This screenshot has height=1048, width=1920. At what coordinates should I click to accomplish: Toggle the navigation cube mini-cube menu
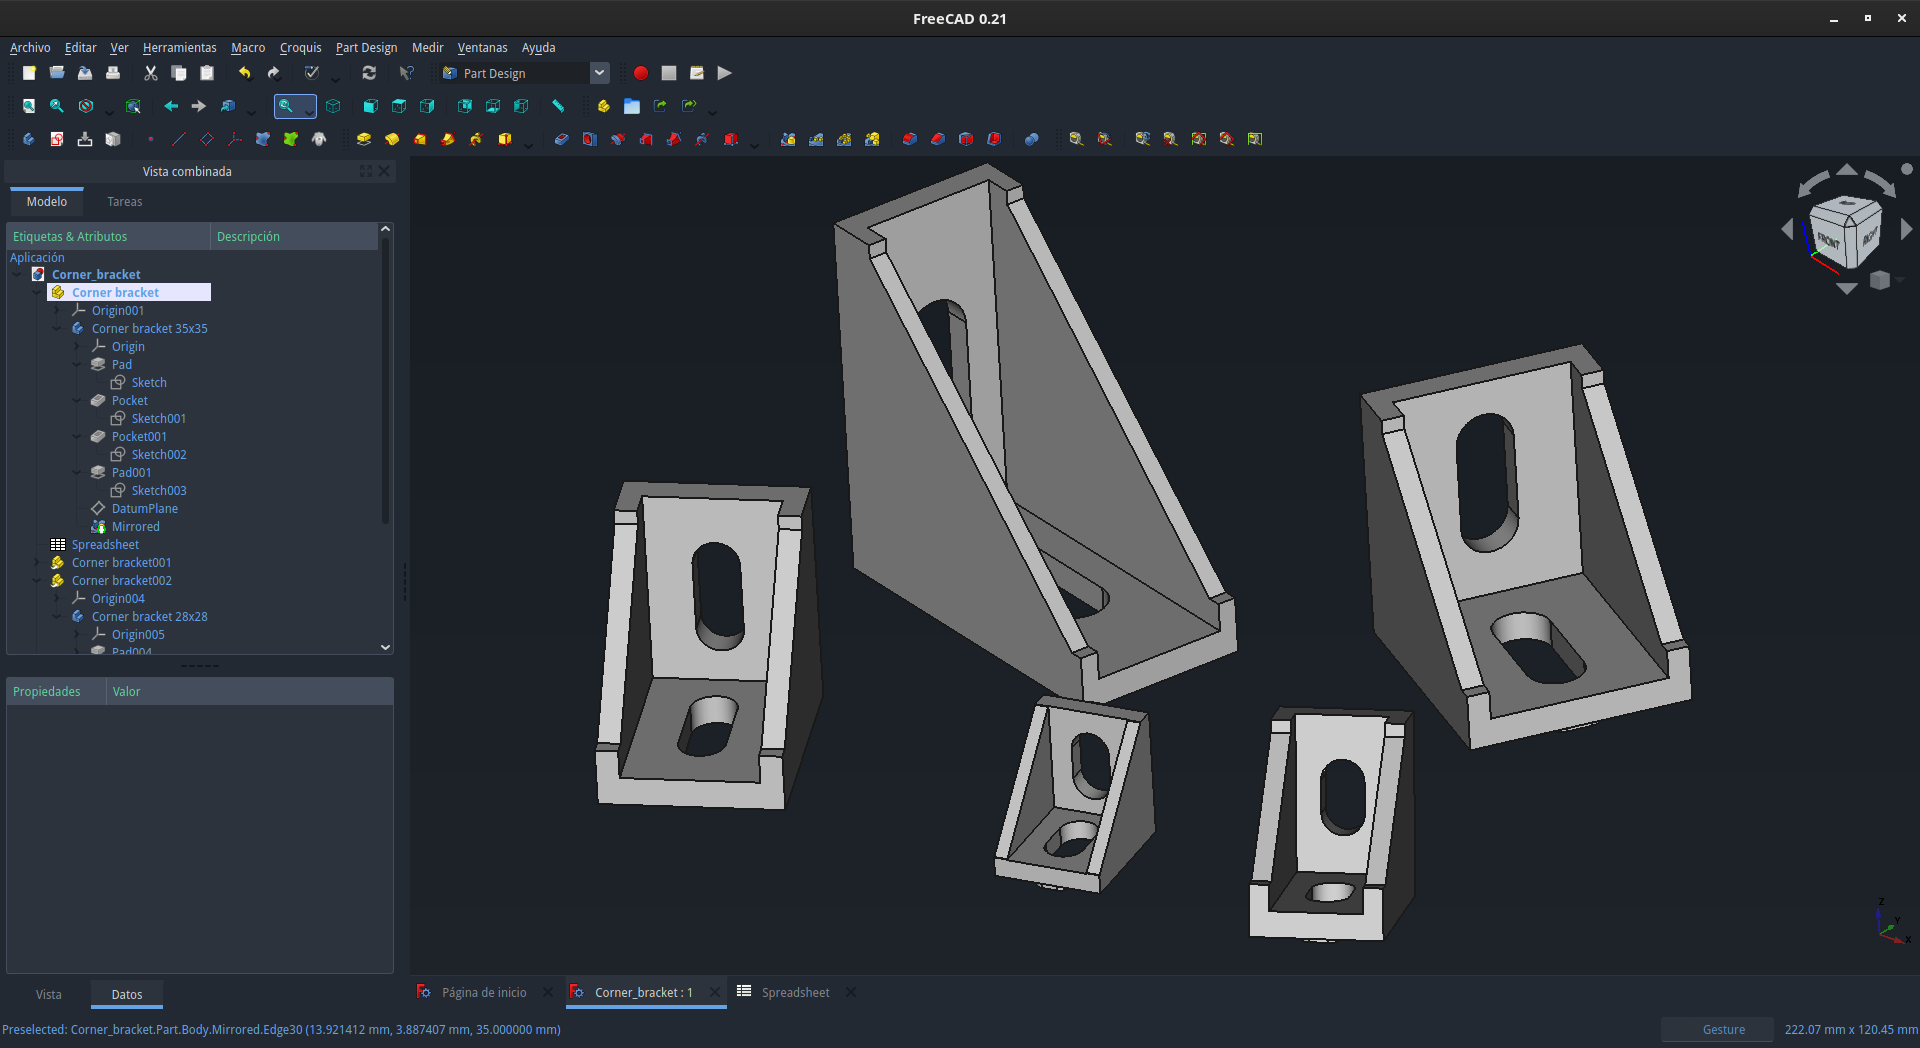click(x=1881, y=281)
